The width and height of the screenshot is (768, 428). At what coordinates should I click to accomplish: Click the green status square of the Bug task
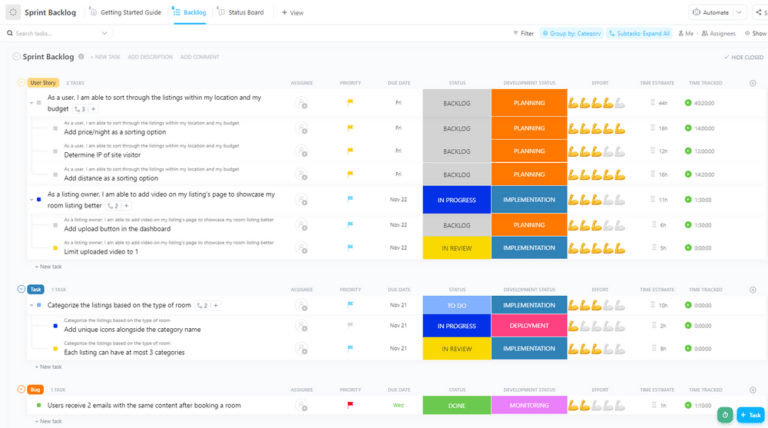(39, 405)
